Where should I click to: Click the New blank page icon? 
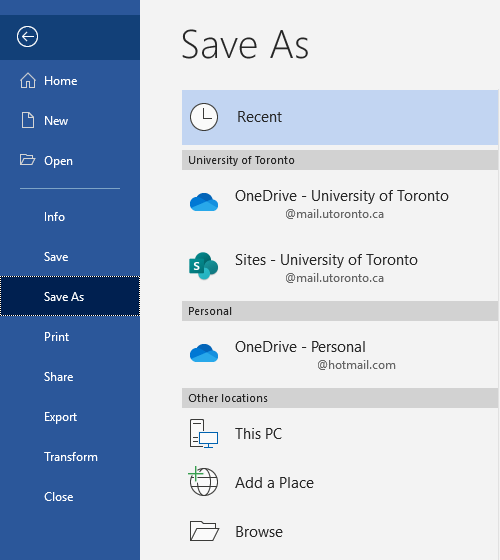(28, 120)
